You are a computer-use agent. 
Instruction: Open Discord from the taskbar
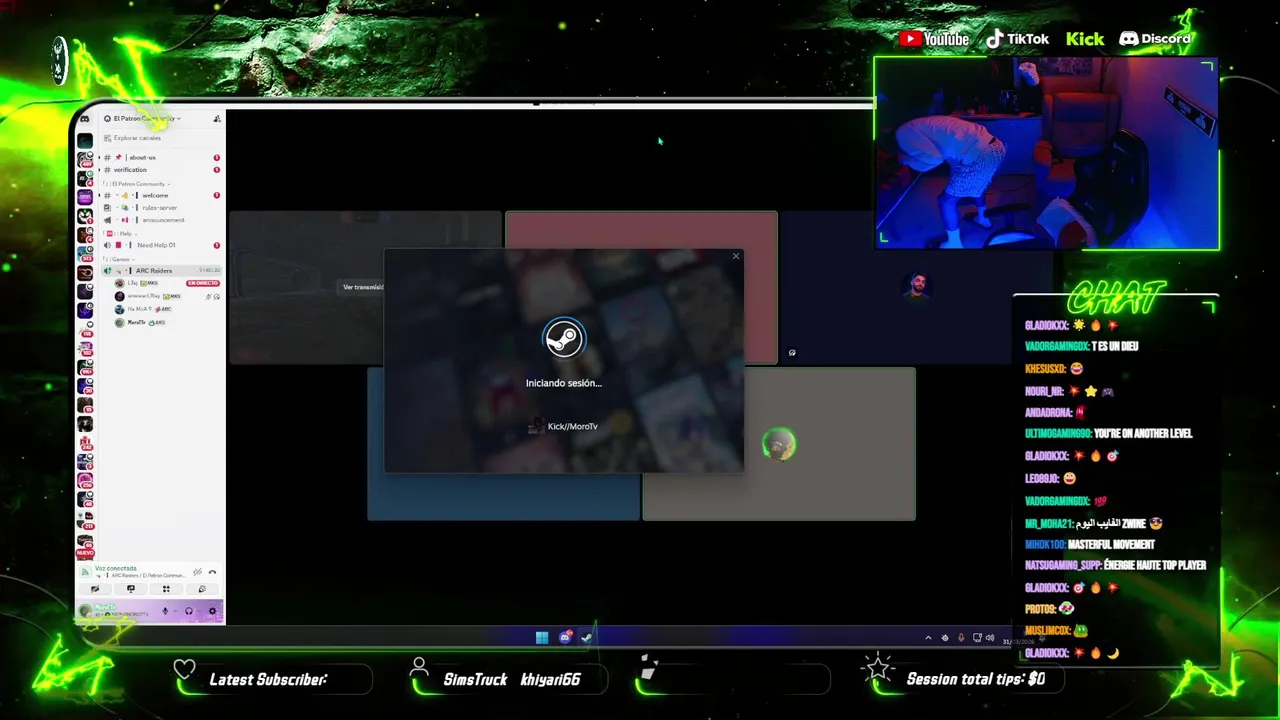pyautogui.click(x=565, y=637)
